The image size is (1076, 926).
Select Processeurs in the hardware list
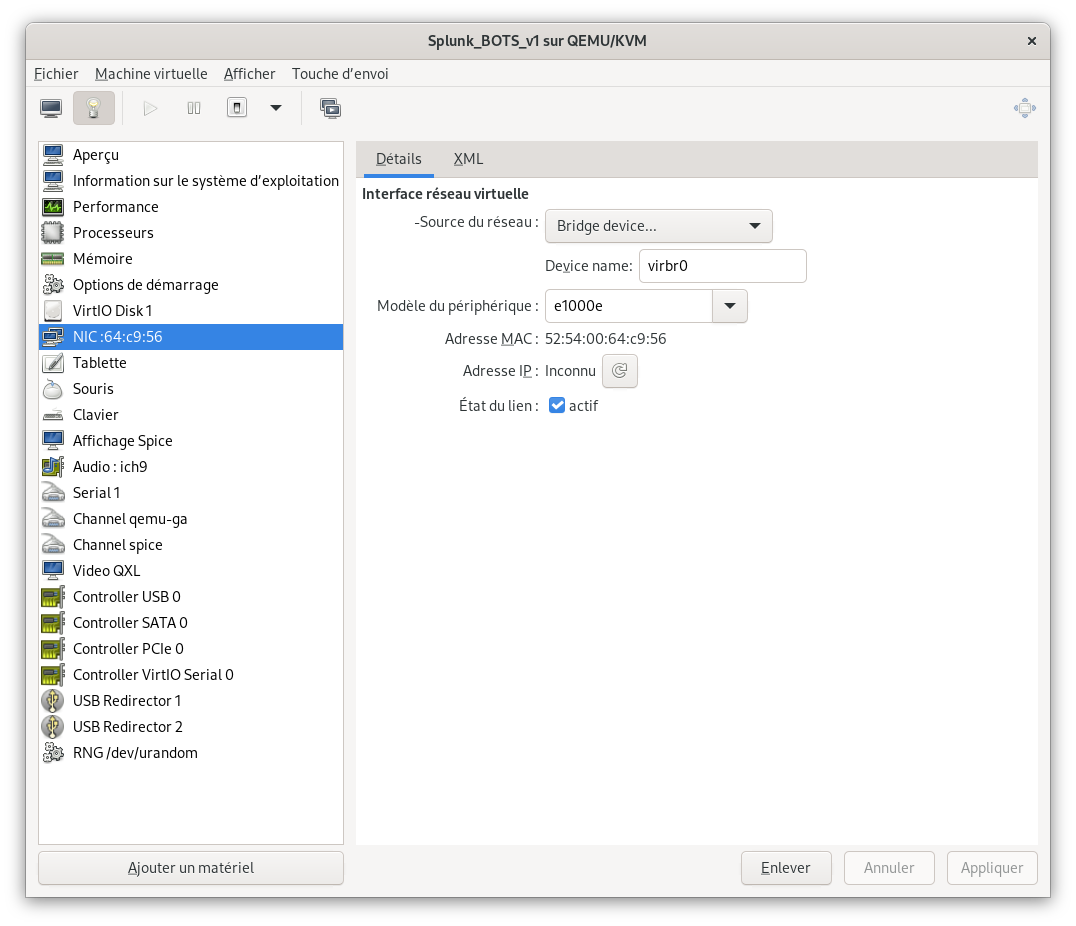click(113, 233)
